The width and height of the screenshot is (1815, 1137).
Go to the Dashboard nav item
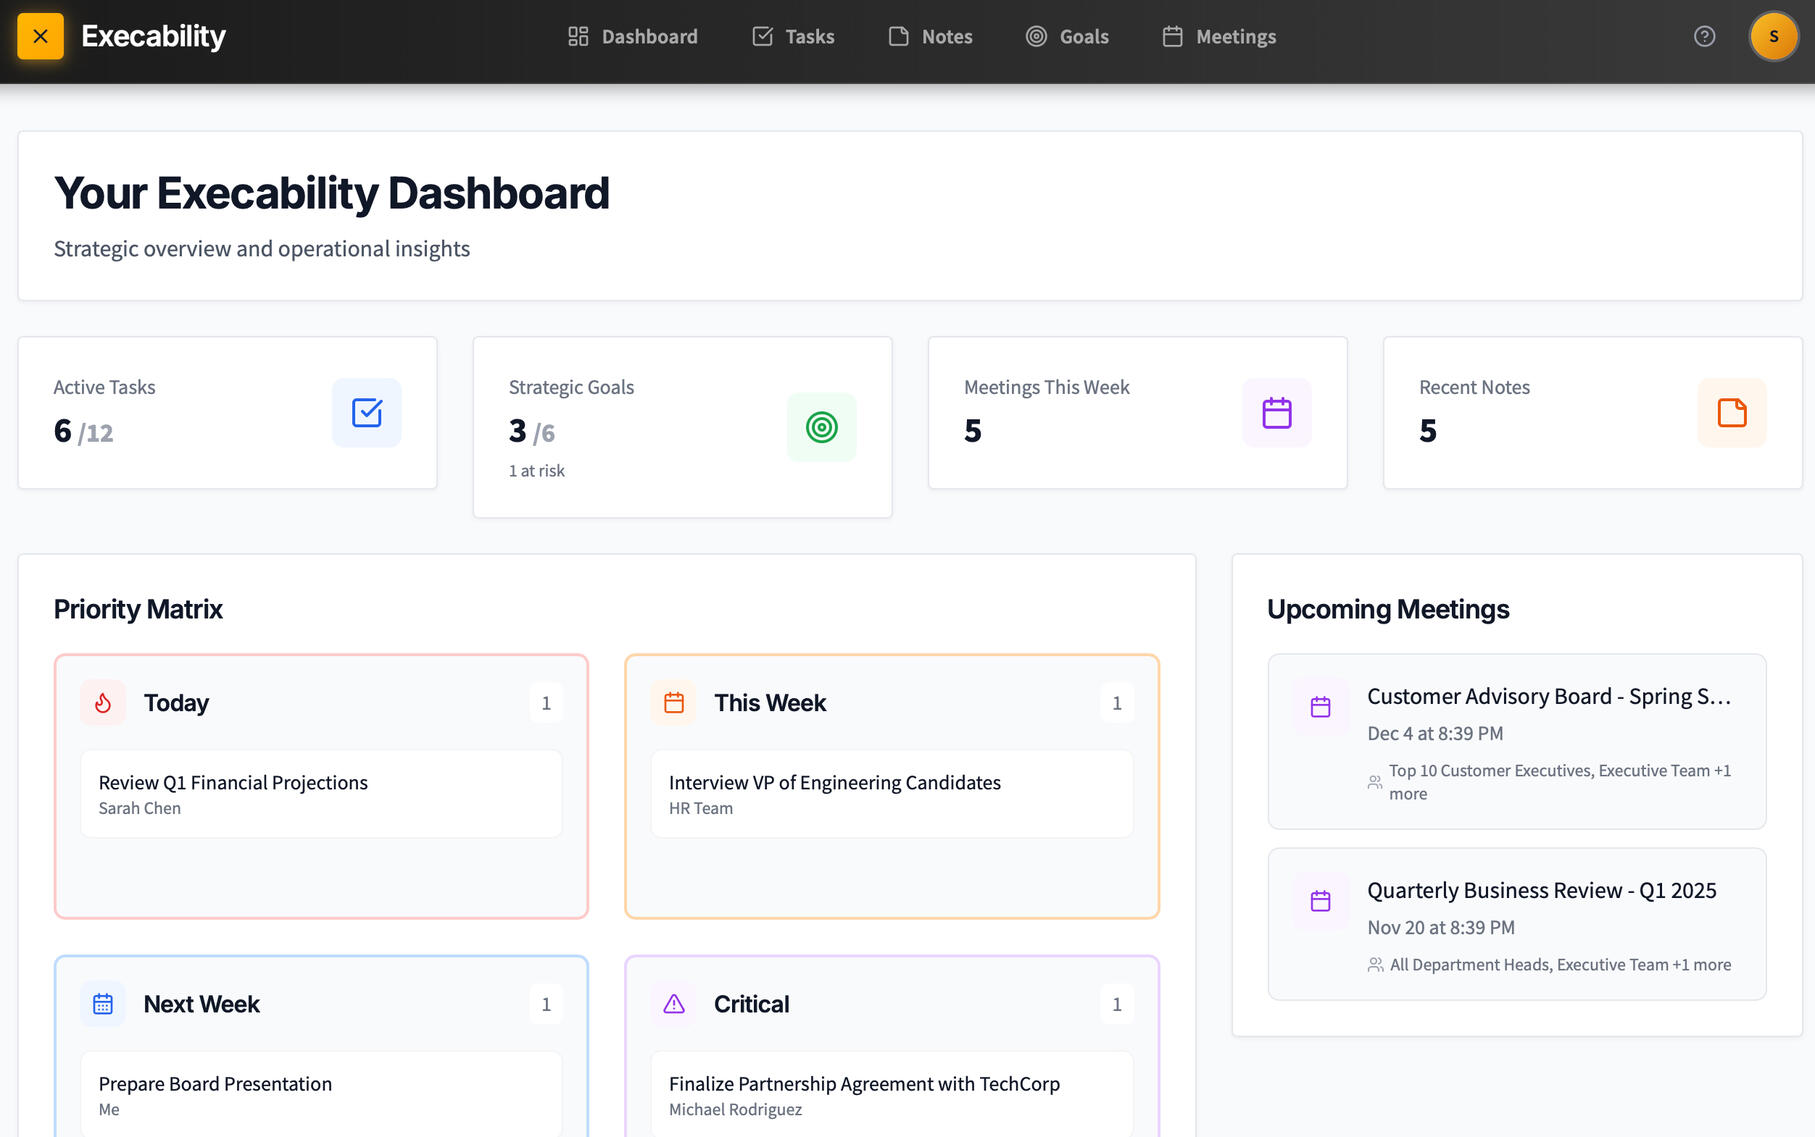(633, 37)
